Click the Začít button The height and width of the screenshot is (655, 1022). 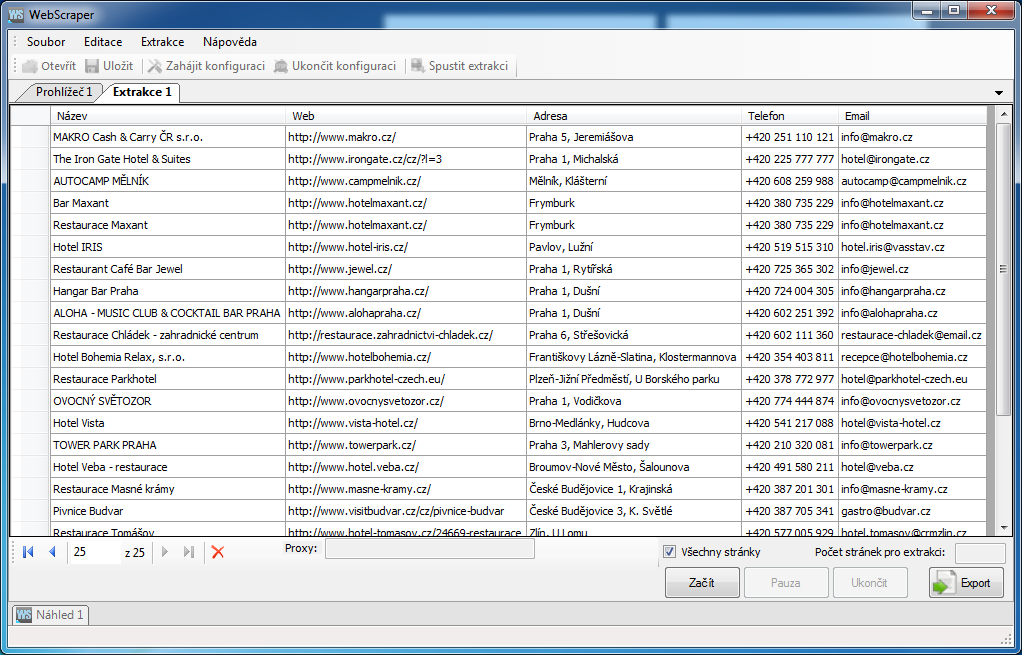click(702, 583)
